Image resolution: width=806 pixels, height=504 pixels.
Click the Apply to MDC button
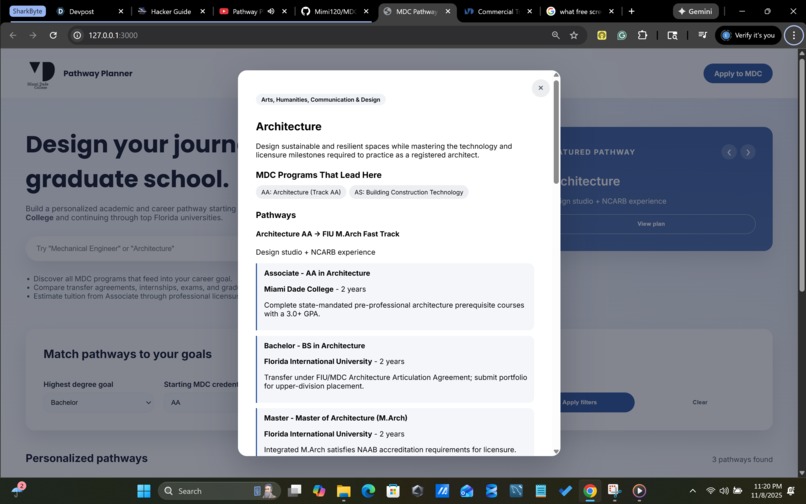click(x=738, y=74)
